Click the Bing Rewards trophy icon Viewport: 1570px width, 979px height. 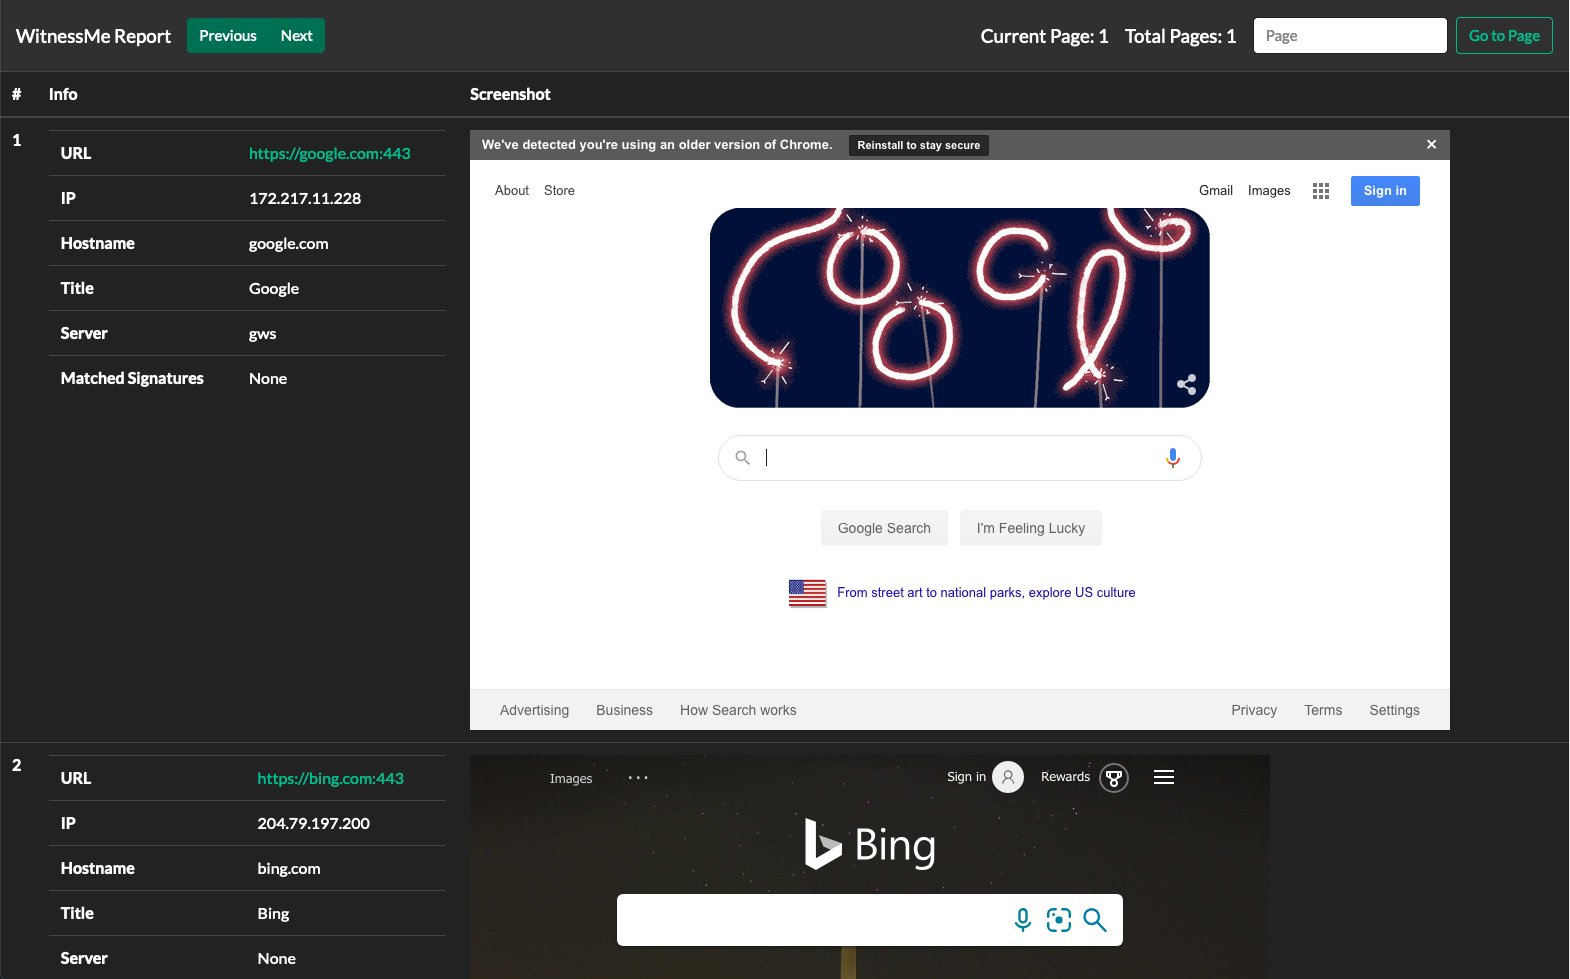pos(1114,777)
